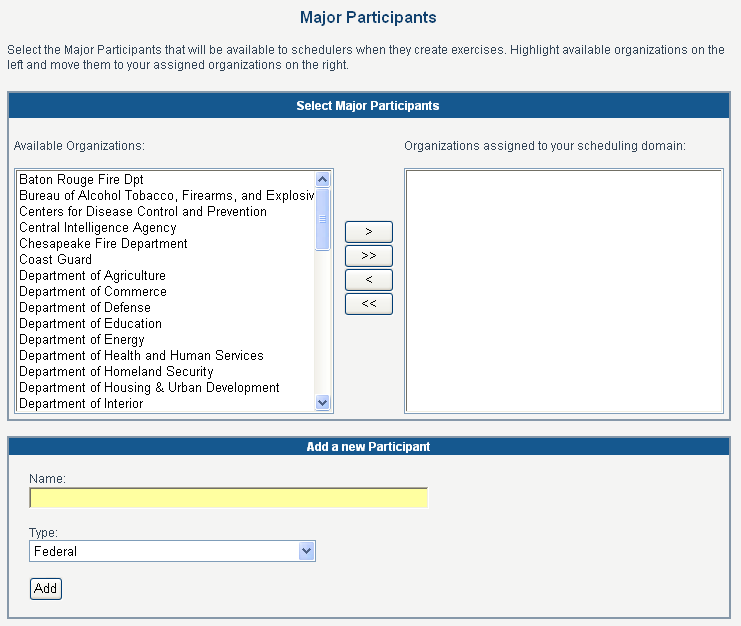Select Department of Commerce
The width and height of the screenshot is (741, 626).
coord(166,292)
